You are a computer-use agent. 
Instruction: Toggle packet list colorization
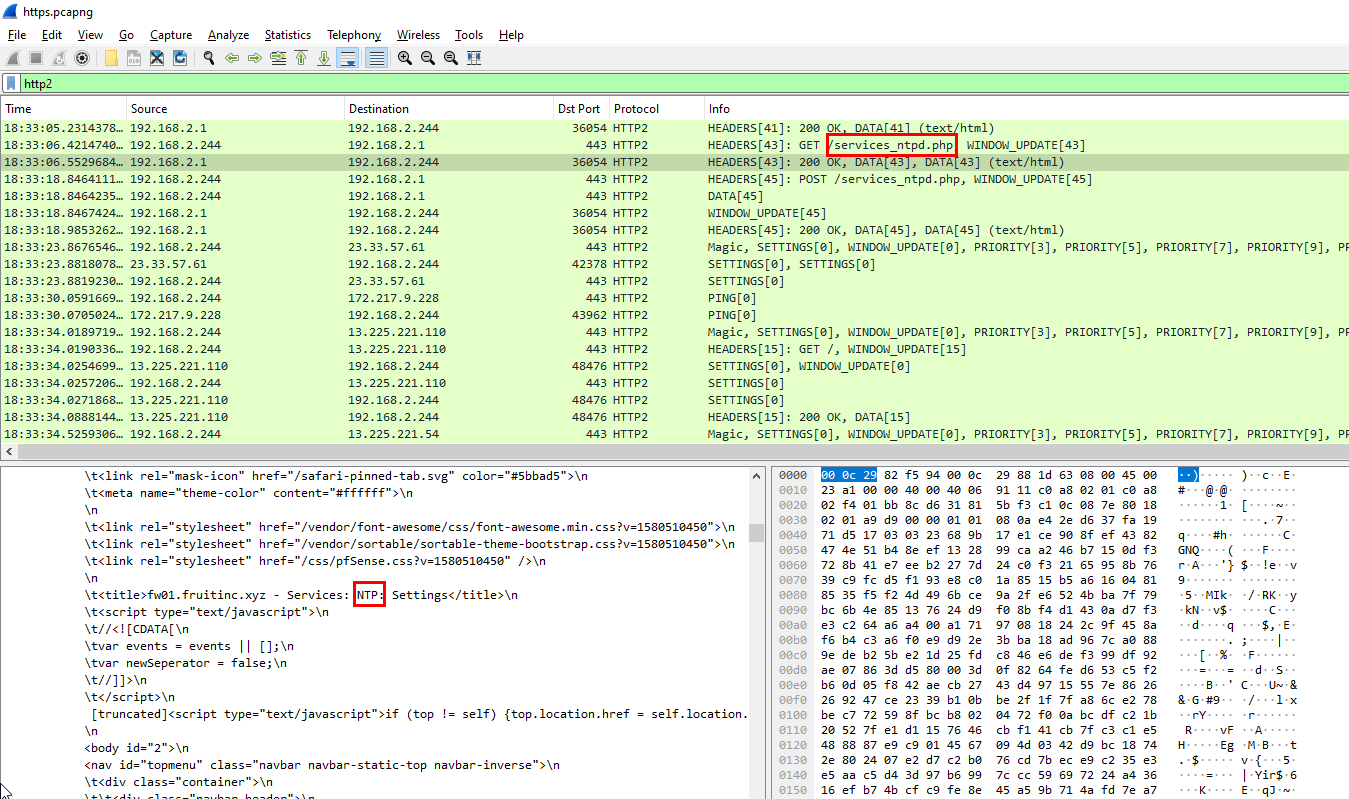[x=376, y=58]
